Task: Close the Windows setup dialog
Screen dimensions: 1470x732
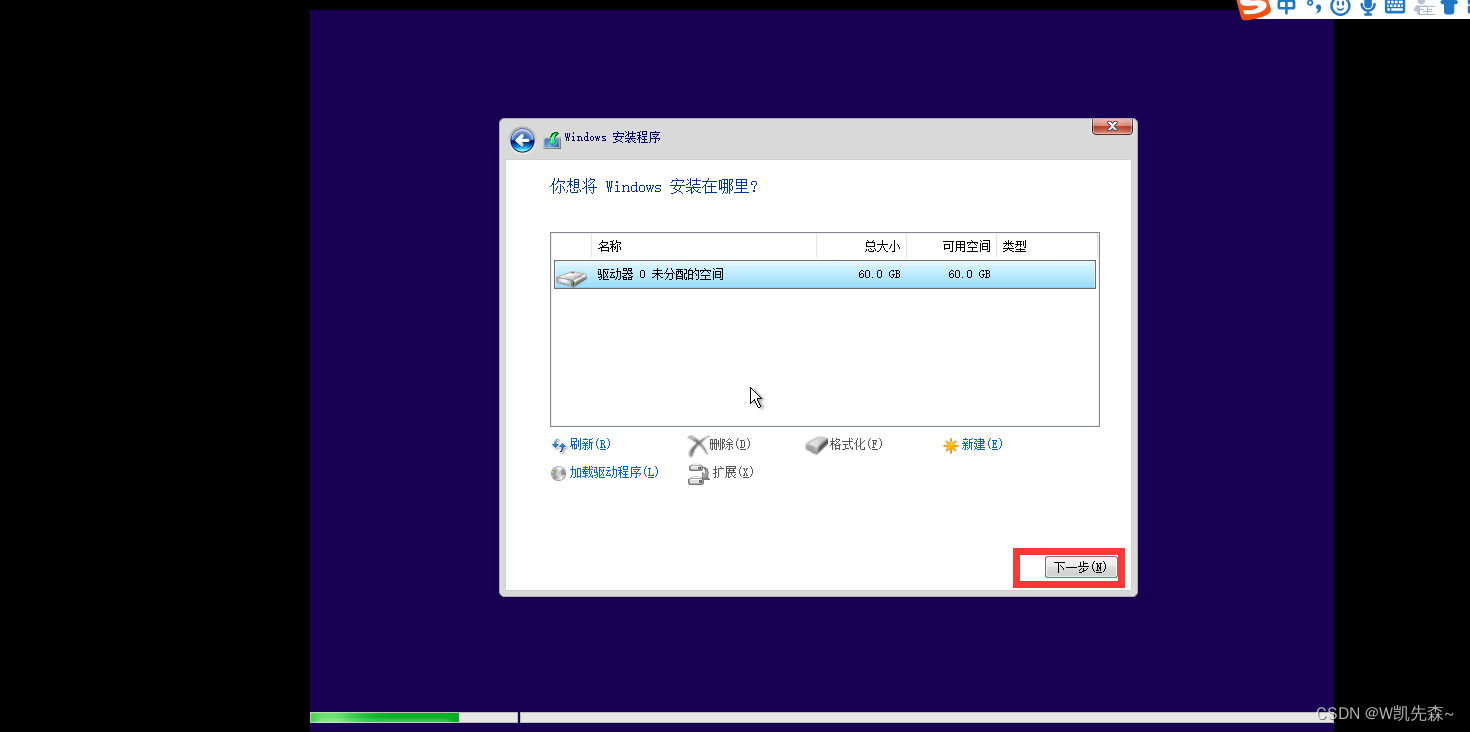Action: pos(1112,126)
